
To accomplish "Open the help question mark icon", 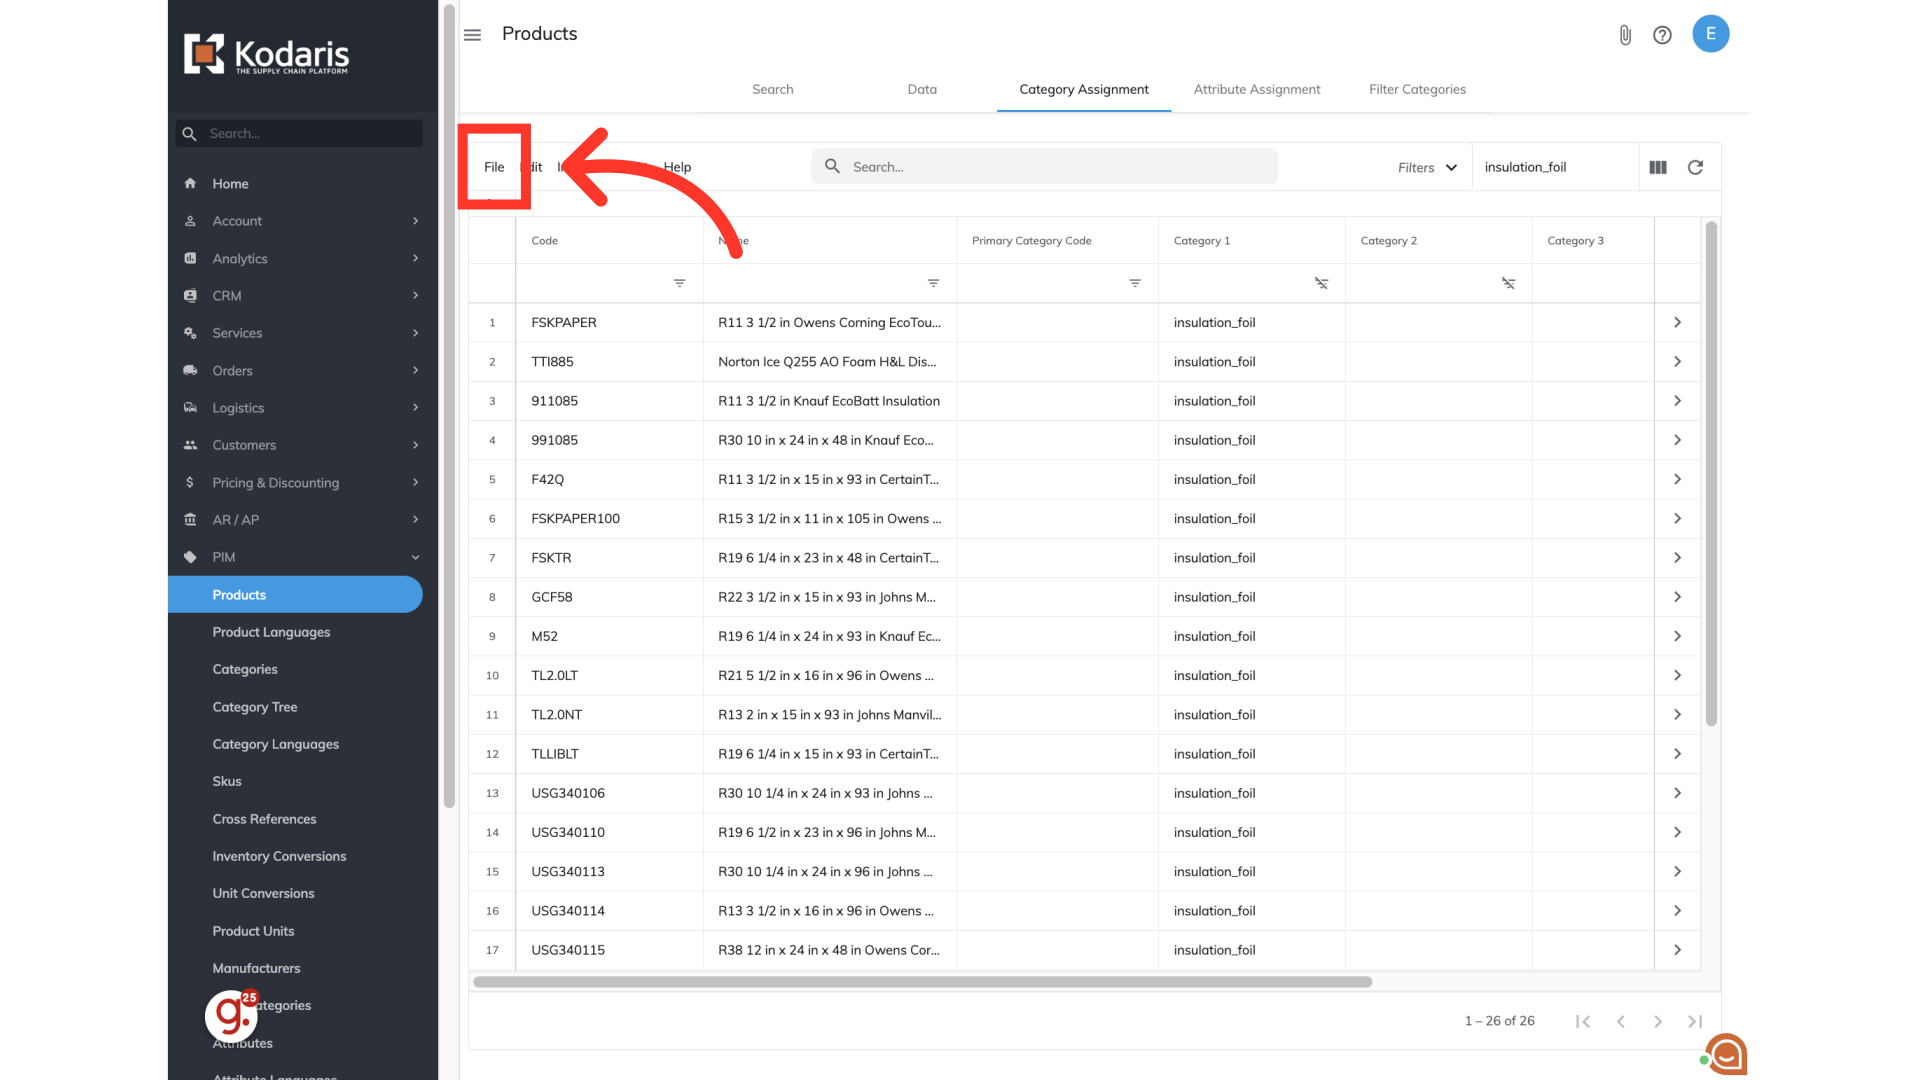I will pyautogui.click(x=1662, y=35).
